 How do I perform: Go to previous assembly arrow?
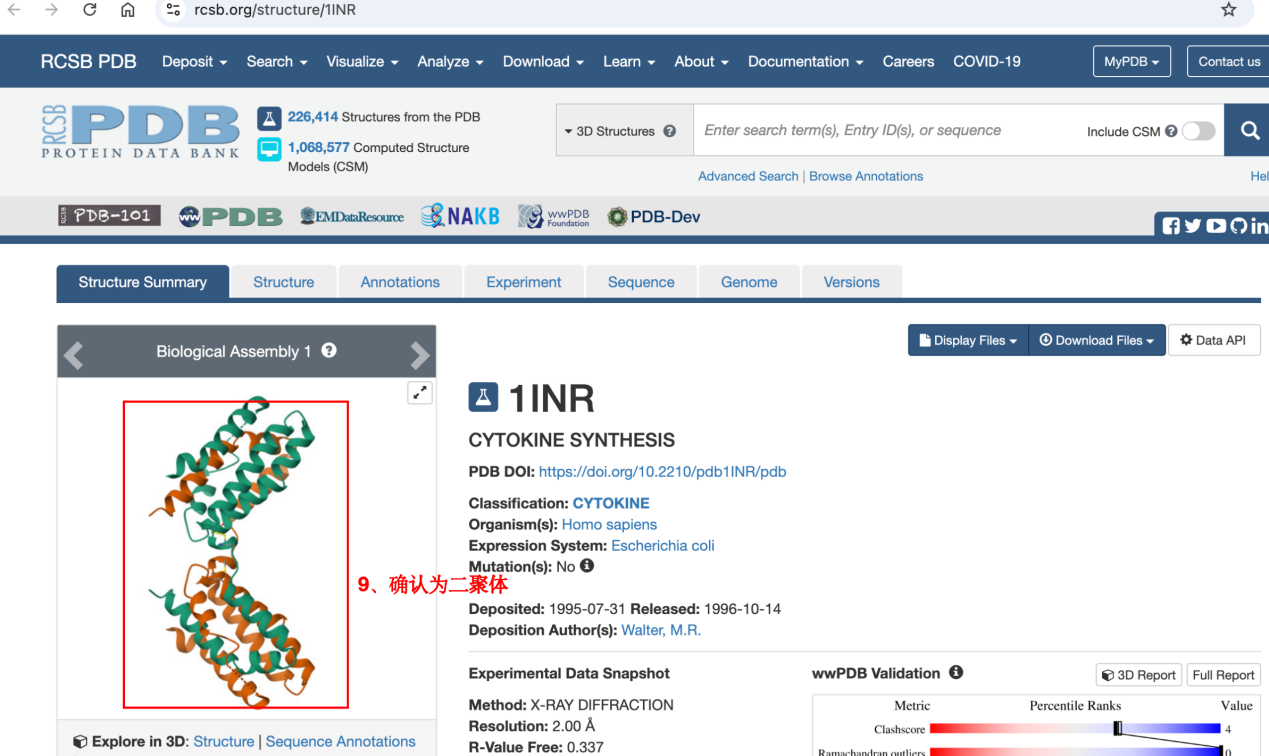[74, 354]
